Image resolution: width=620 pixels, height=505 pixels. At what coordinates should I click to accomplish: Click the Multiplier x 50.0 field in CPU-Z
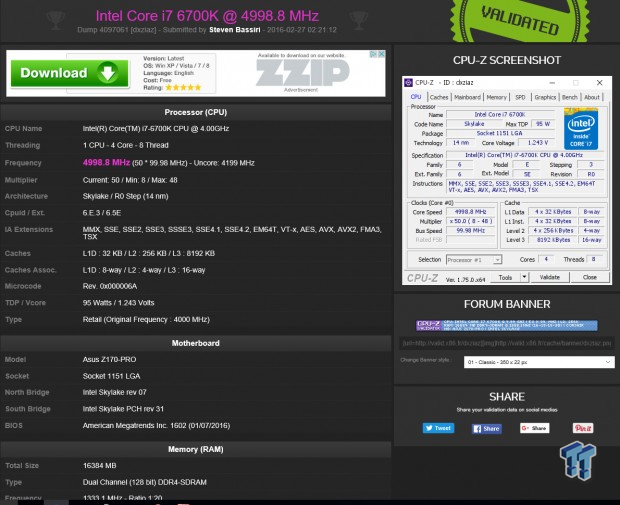470,221
